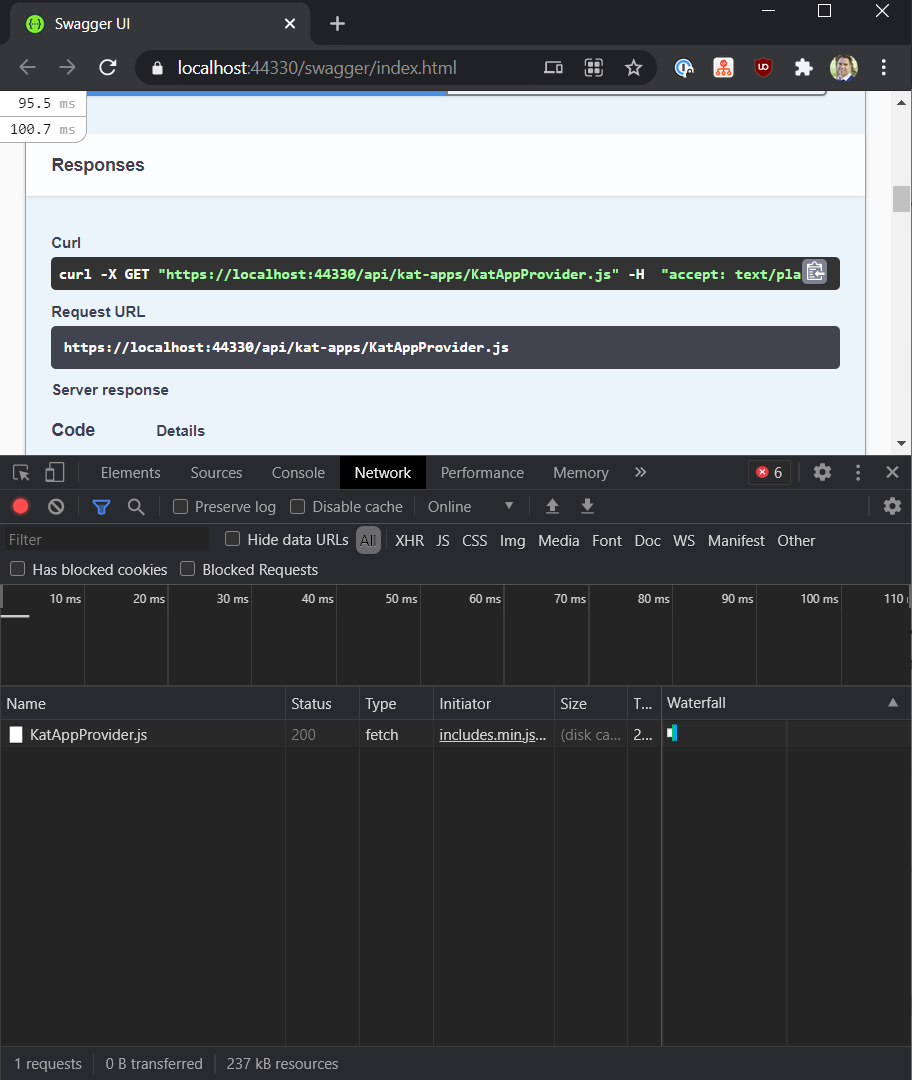
Task: Open the Online throttling dropdown
Action: [x=470, y=507]
